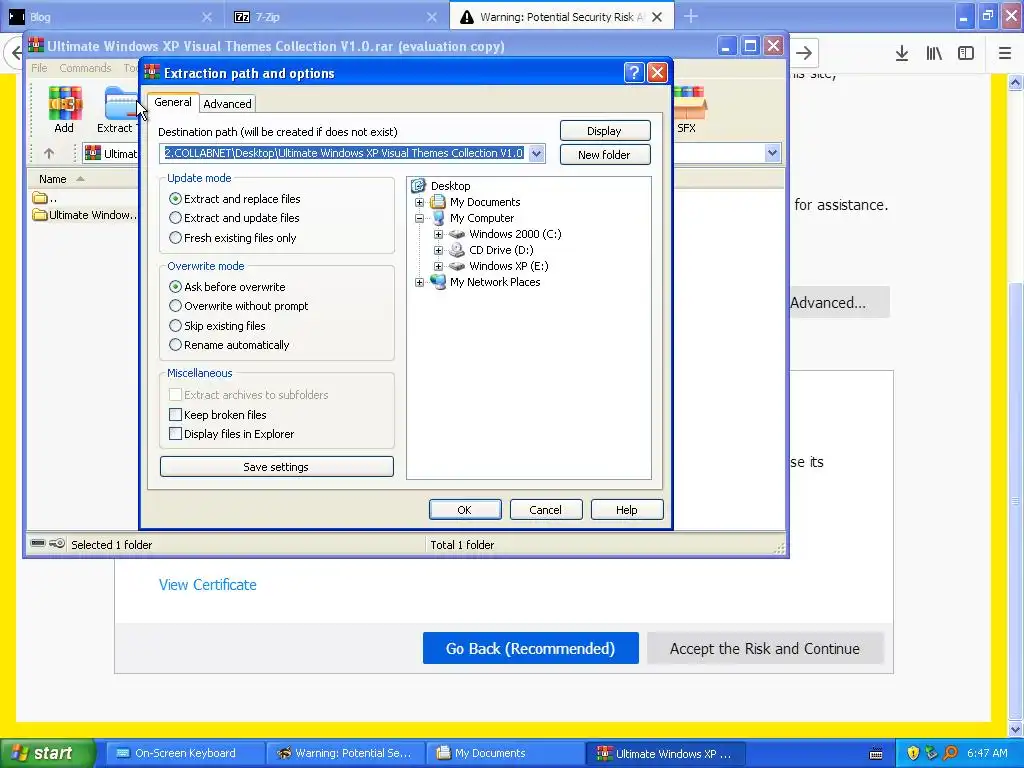Select Overwrite without prompt option
The image size is (1024, 768).
point(238,306)
